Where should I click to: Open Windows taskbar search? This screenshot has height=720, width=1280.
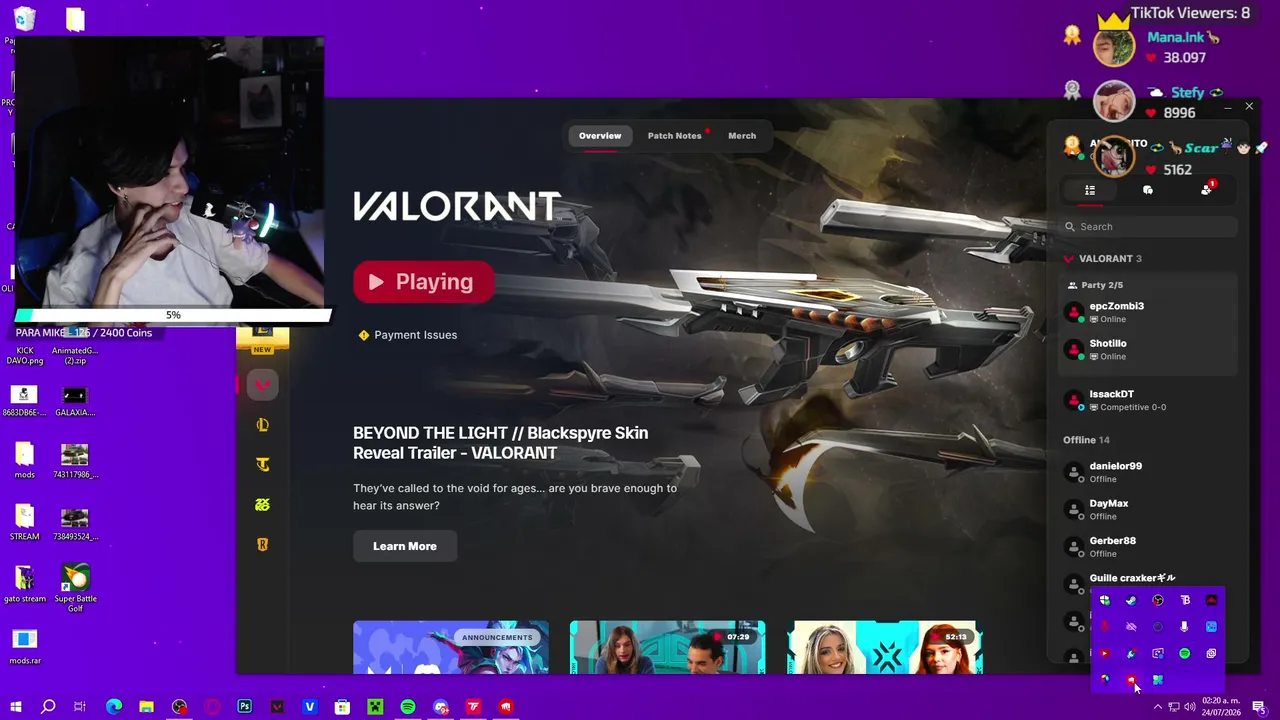[x=48, y=707]
